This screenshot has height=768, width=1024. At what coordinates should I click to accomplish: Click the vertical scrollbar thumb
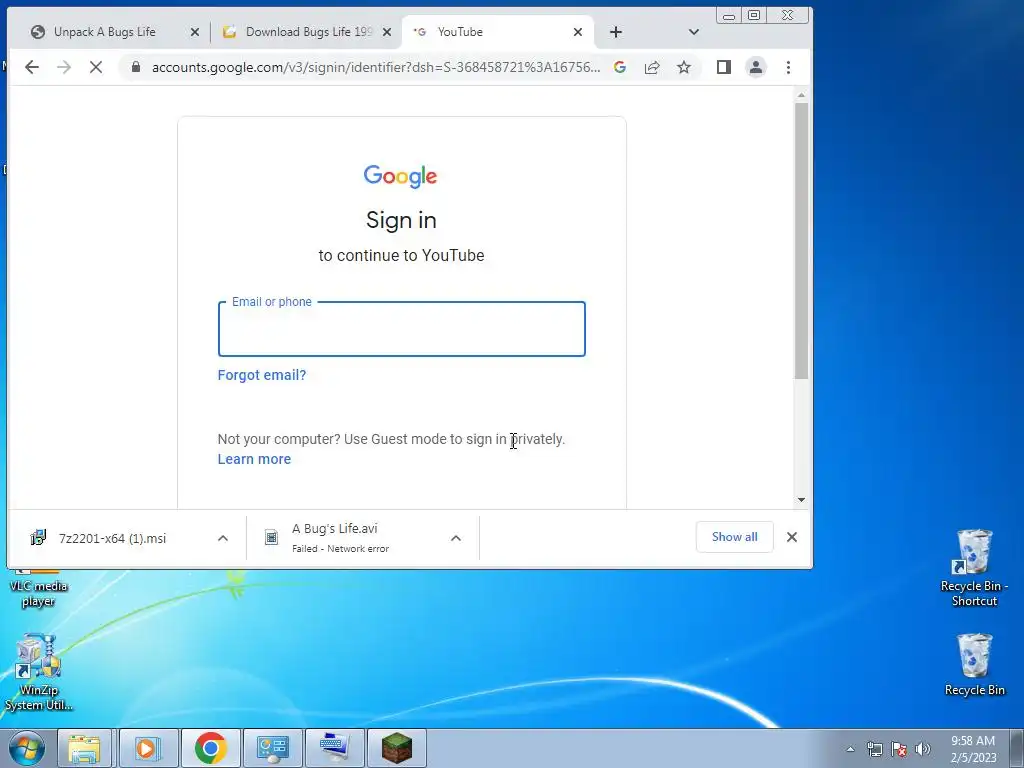tap(801, 241)
